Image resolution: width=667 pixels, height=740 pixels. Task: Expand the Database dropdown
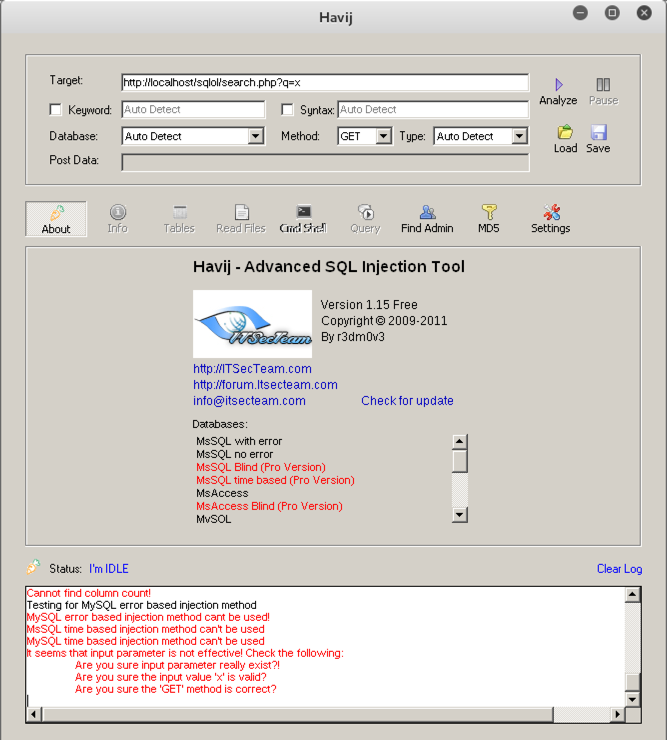(x=255, y=136)
